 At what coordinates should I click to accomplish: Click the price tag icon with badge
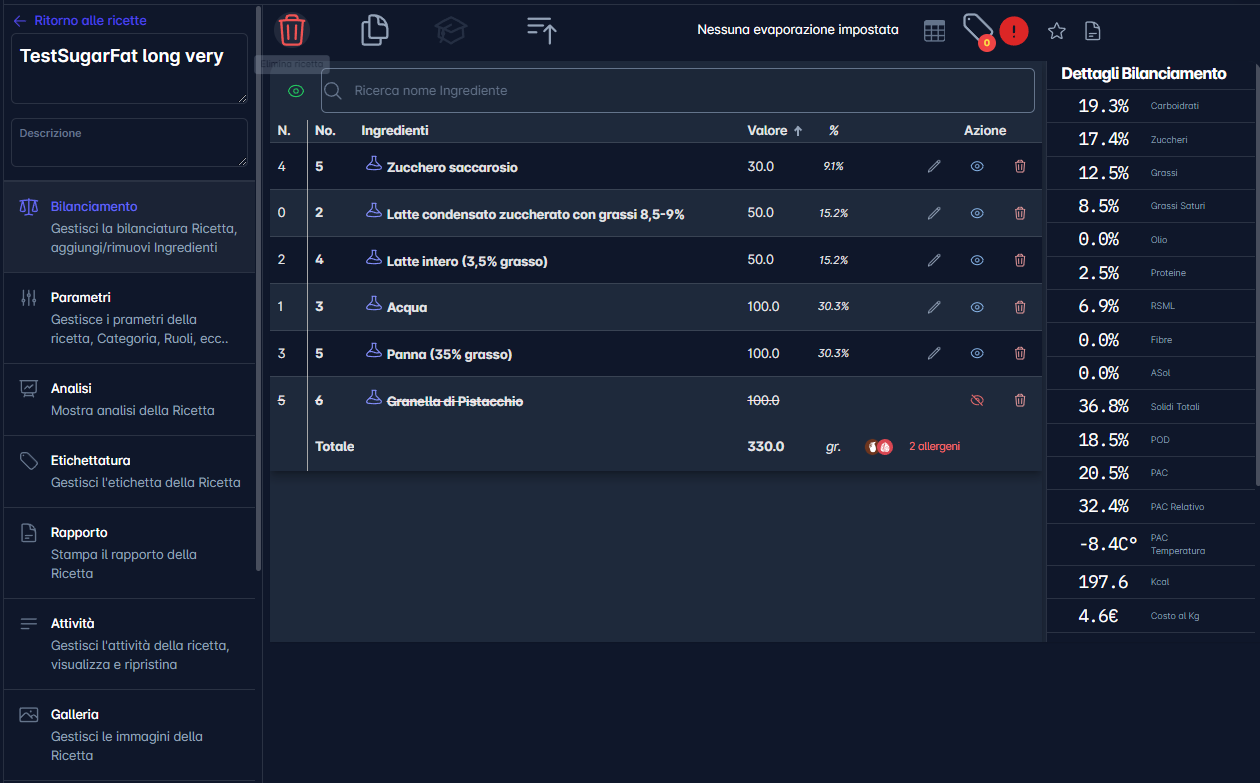point(976,29)
